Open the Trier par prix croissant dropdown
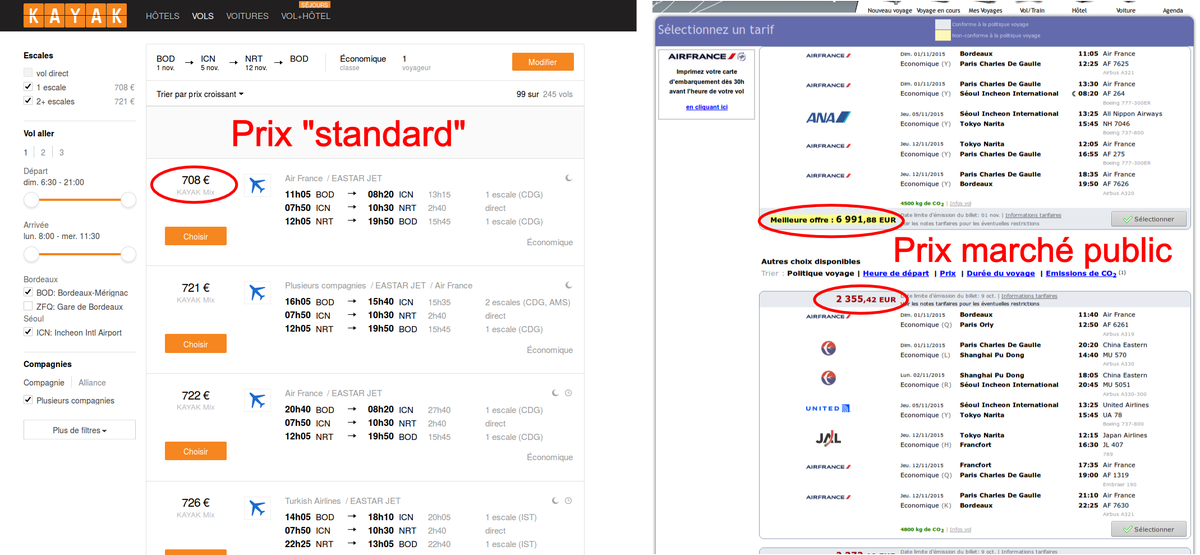 (200, 94)
